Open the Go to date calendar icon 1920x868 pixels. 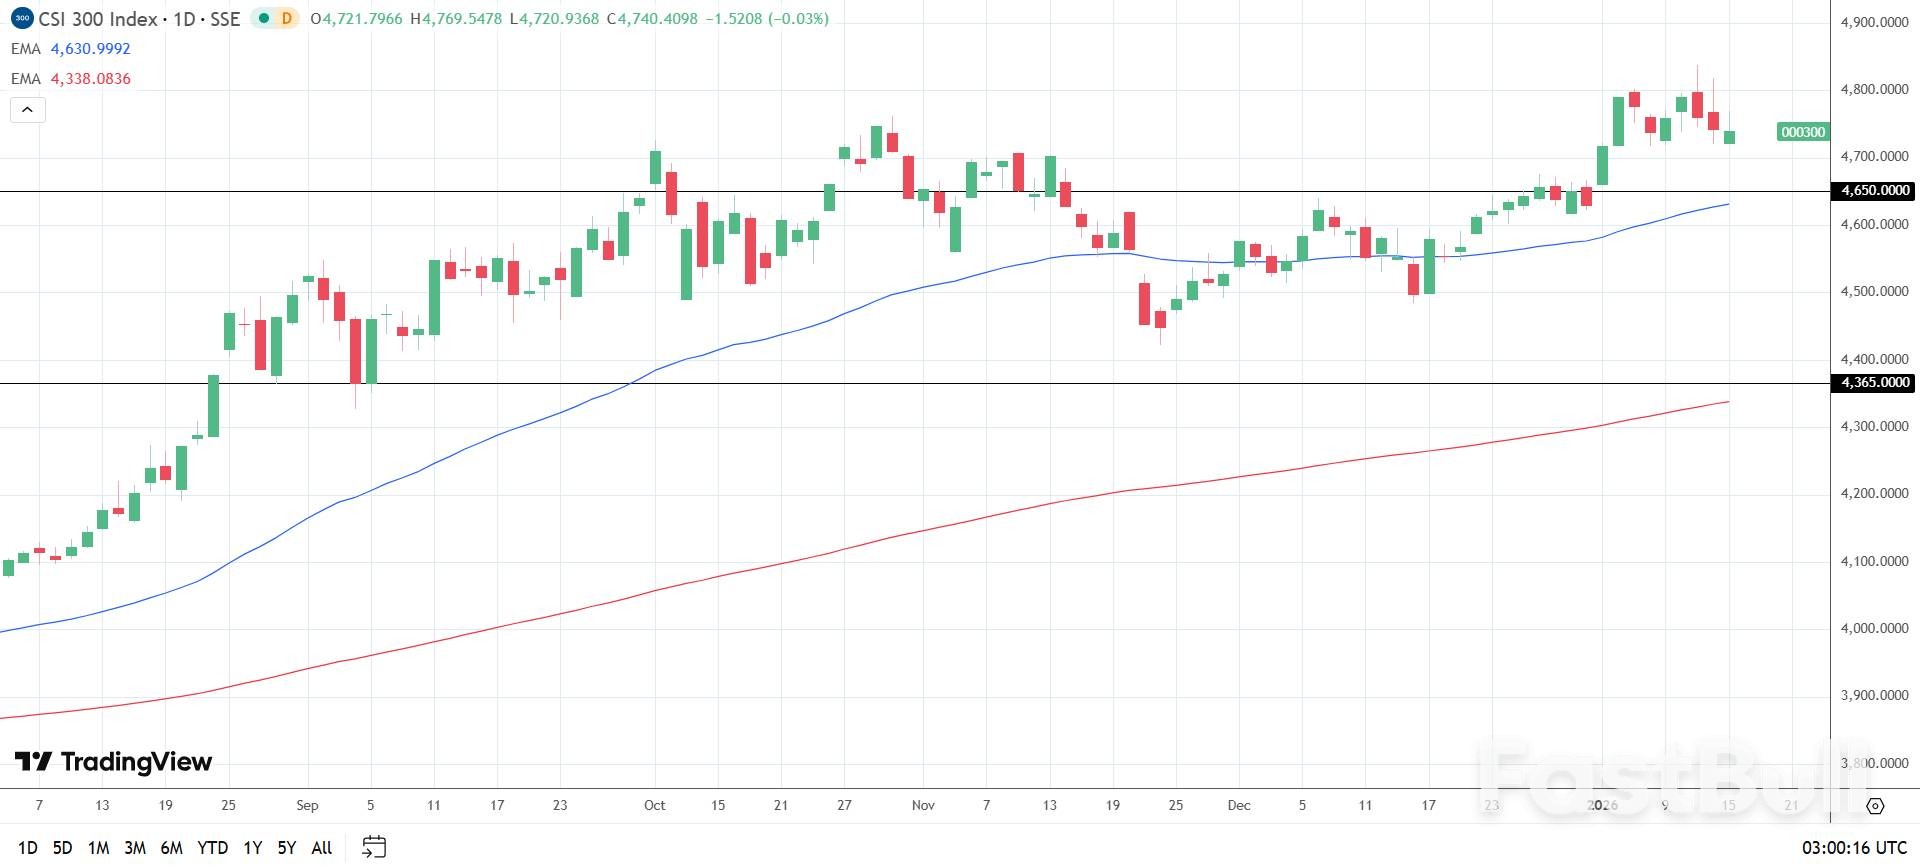point(374,847)
